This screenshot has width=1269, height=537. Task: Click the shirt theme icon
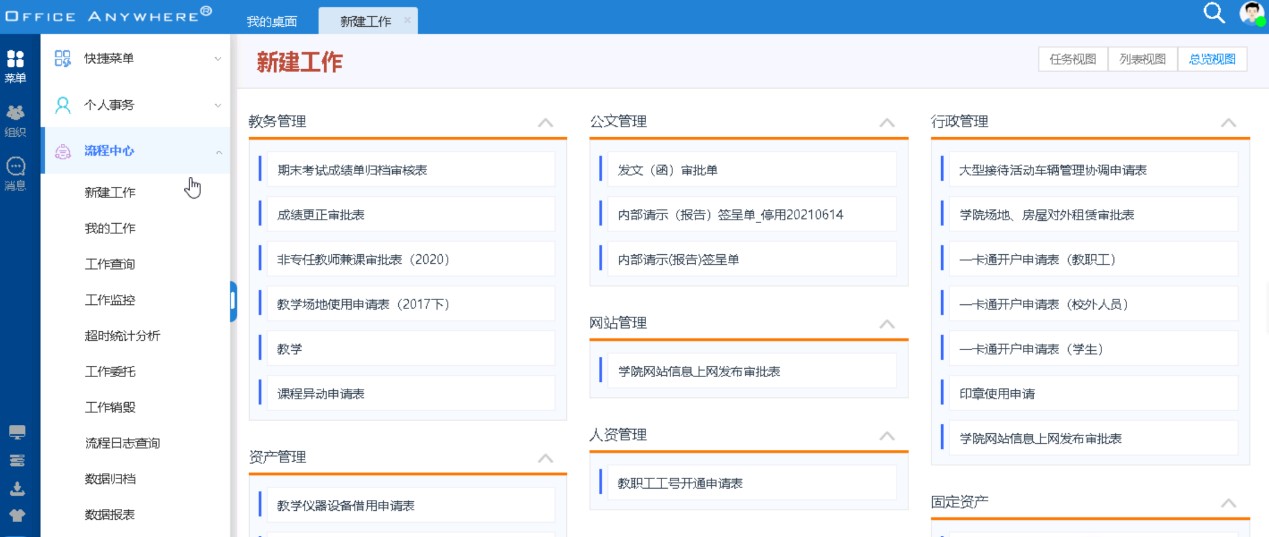[x=17, y=516]
